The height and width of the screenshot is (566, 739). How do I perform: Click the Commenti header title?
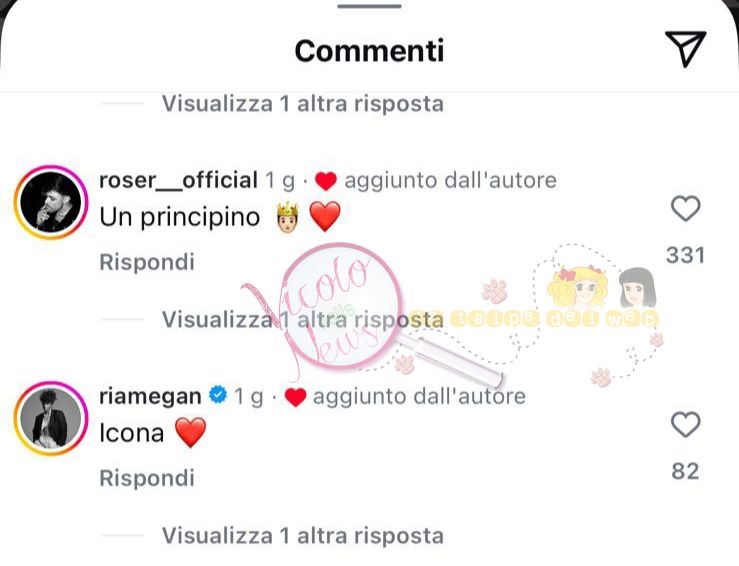(370, 50)
